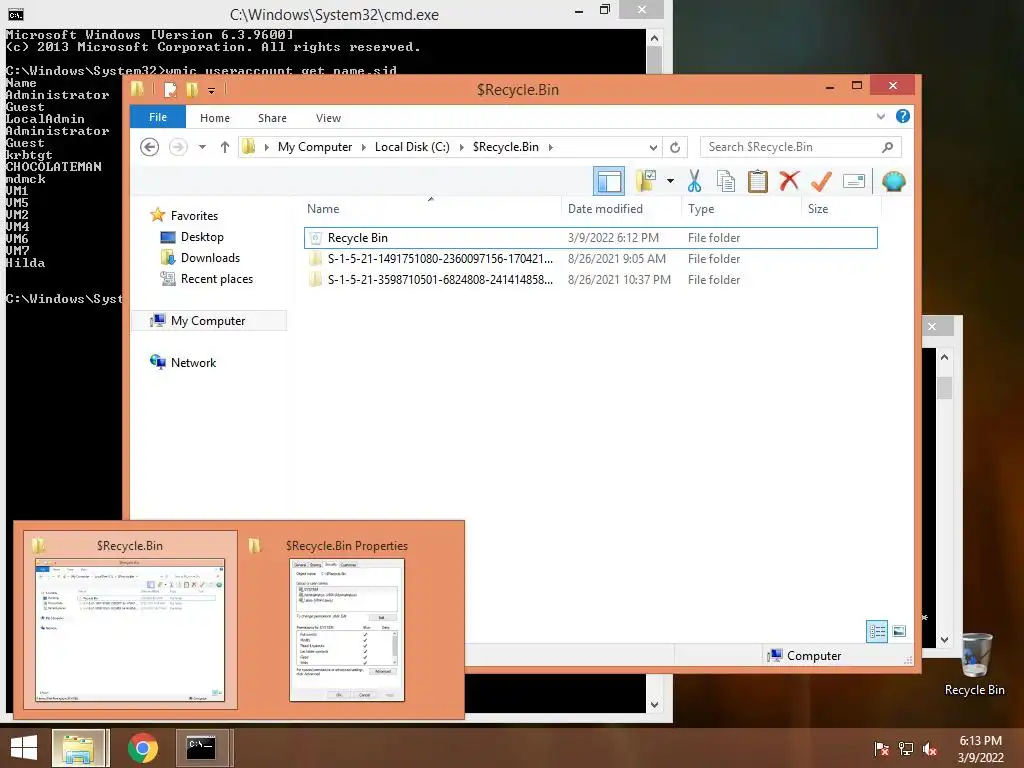This screenshot has width=1024, height=768.
Task: Open the View ribbon tab
Action: coord(328,118)
